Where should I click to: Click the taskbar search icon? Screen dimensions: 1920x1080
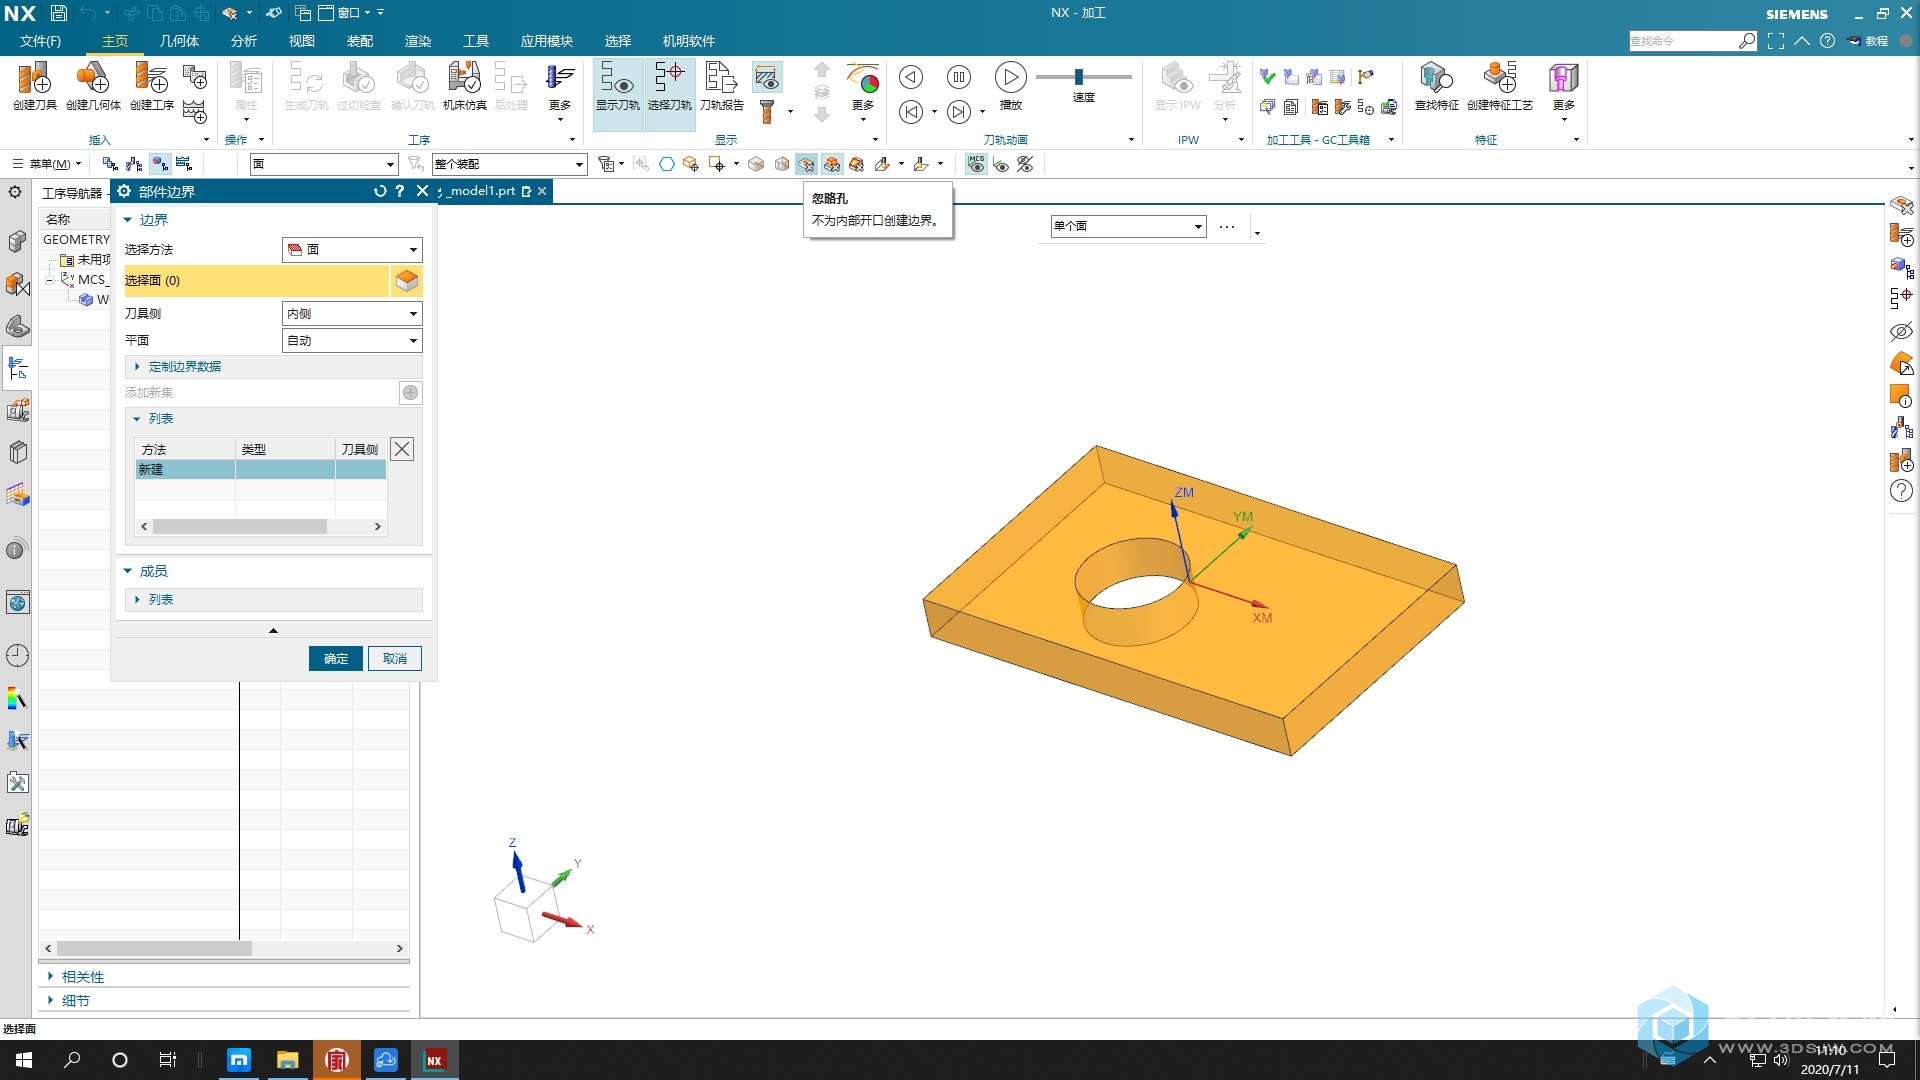pyautogui.click(x=72, y=1060)
